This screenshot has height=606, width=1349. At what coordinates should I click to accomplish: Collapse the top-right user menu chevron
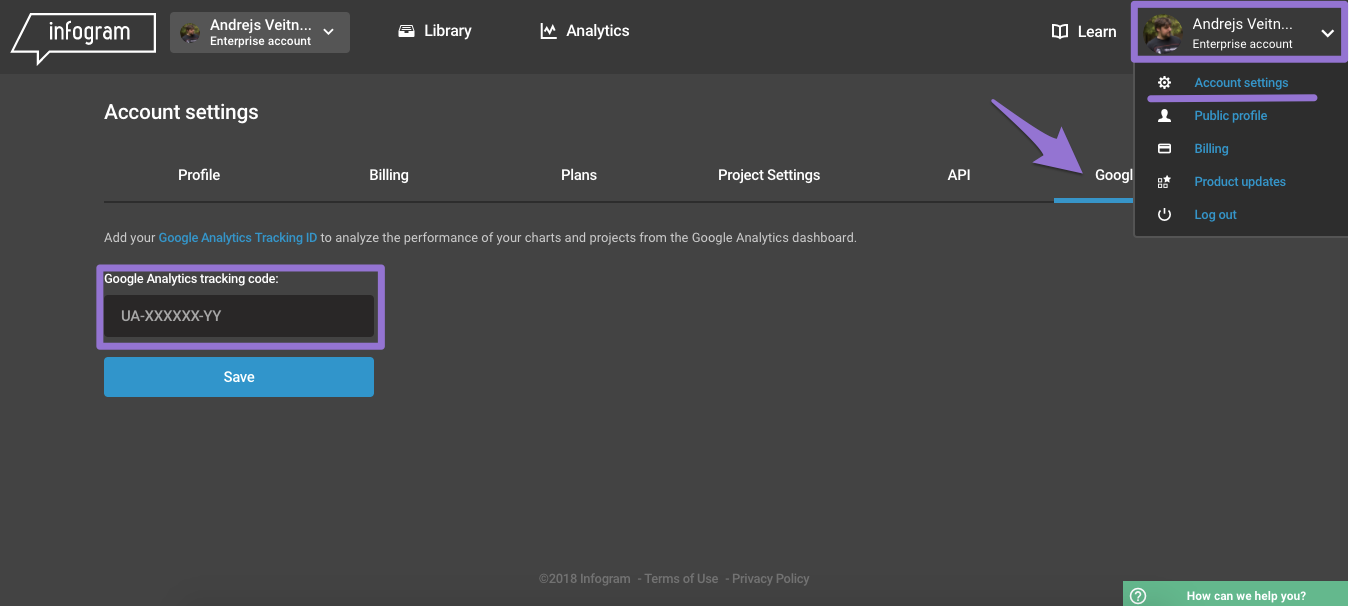point(1327,33)
